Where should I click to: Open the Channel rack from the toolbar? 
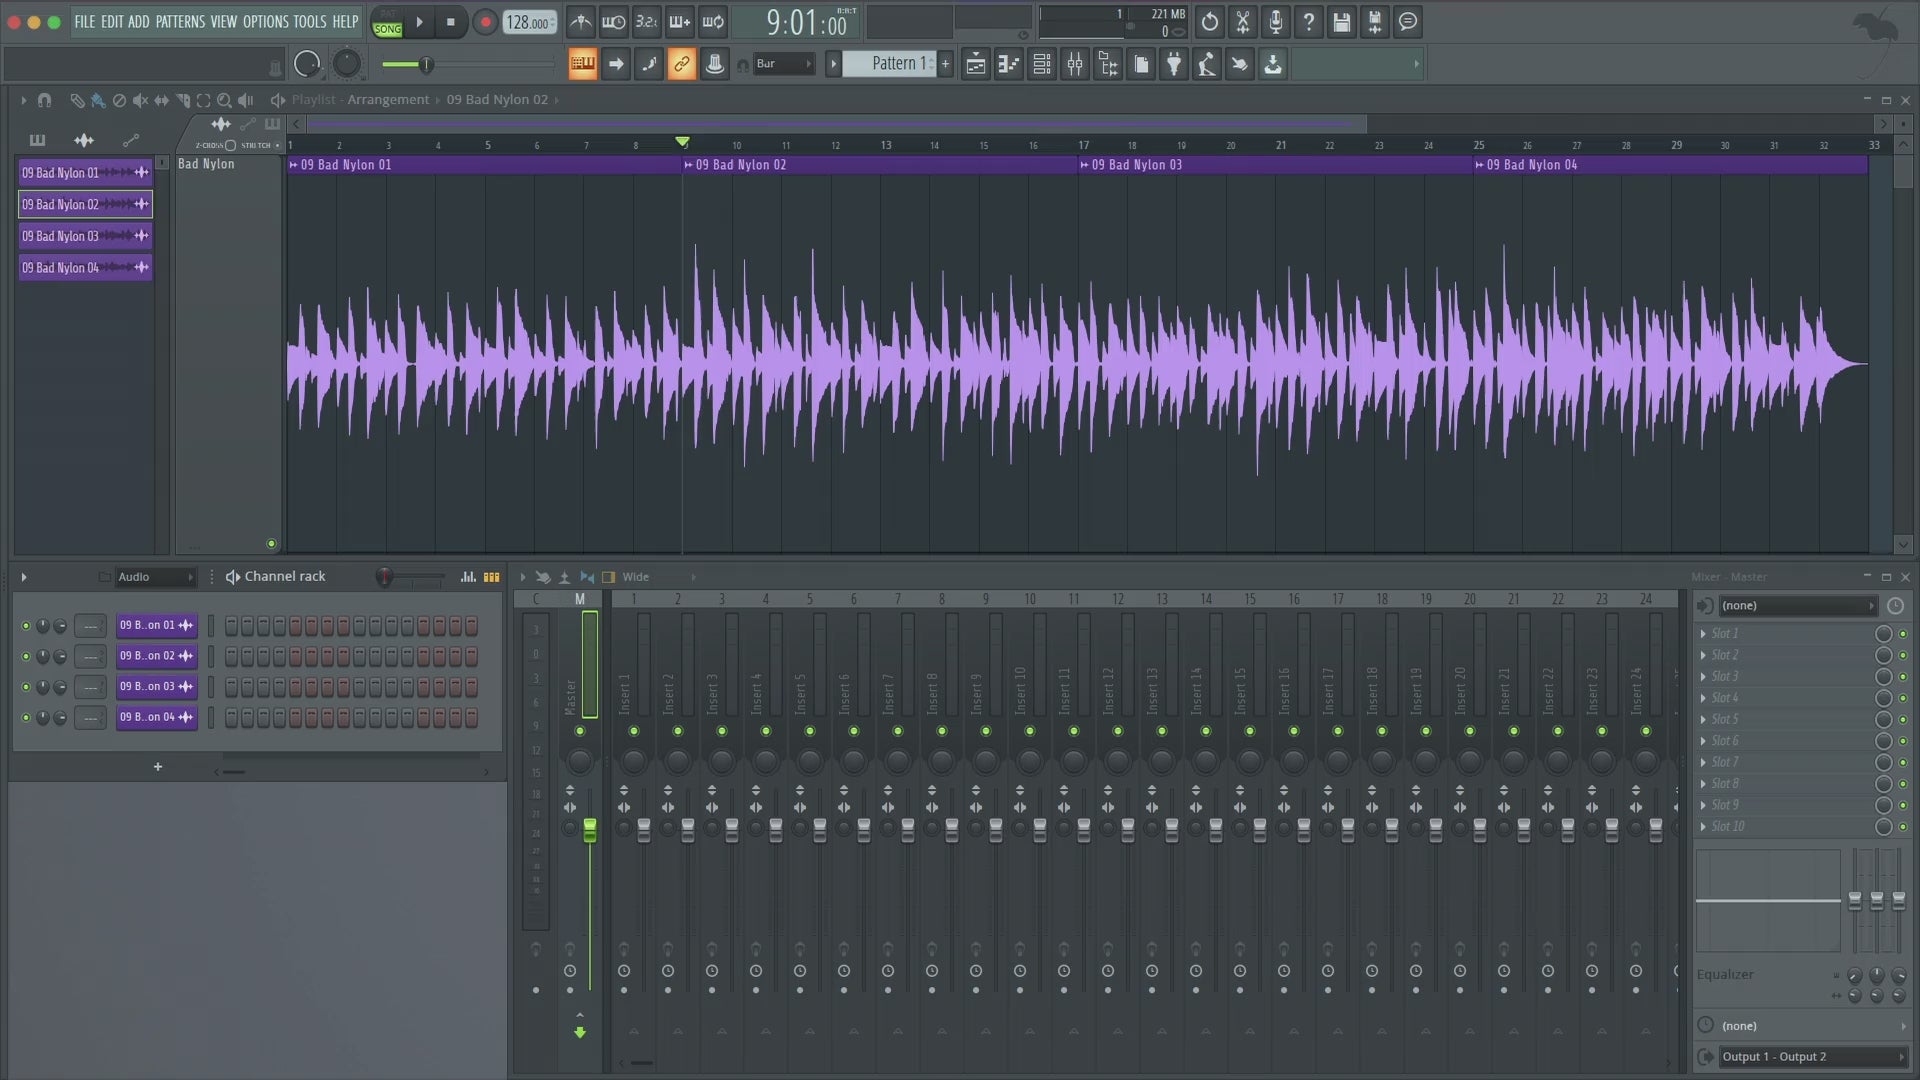click(x=1042, y=65)
